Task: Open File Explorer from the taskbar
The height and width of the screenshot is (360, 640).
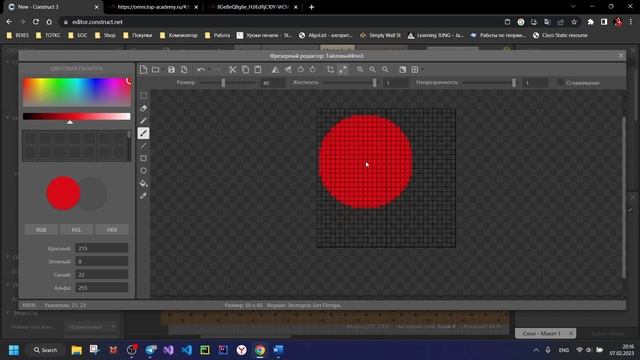Action: (76, 350)
